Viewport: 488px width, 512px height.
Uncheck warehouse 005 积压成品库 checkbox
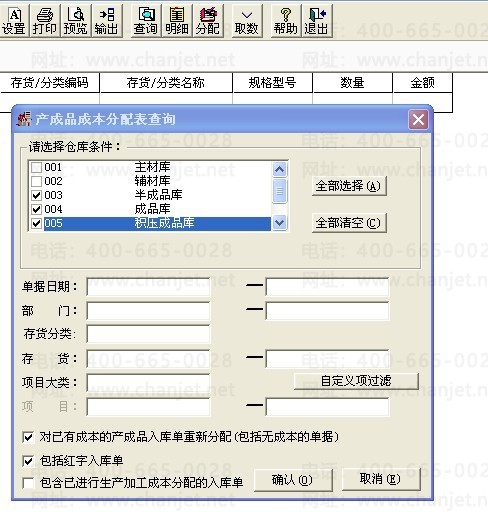[36, 223]
